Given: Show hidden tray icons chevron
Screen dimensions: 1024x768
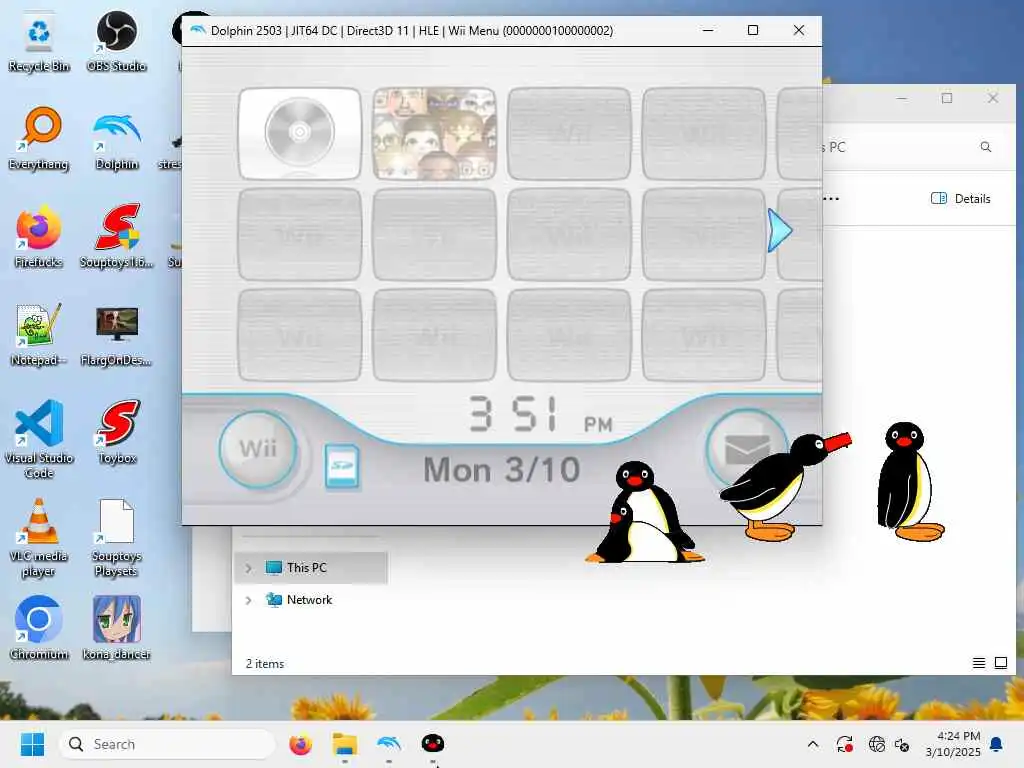Looking at the screenshot, I should [813, 744].
